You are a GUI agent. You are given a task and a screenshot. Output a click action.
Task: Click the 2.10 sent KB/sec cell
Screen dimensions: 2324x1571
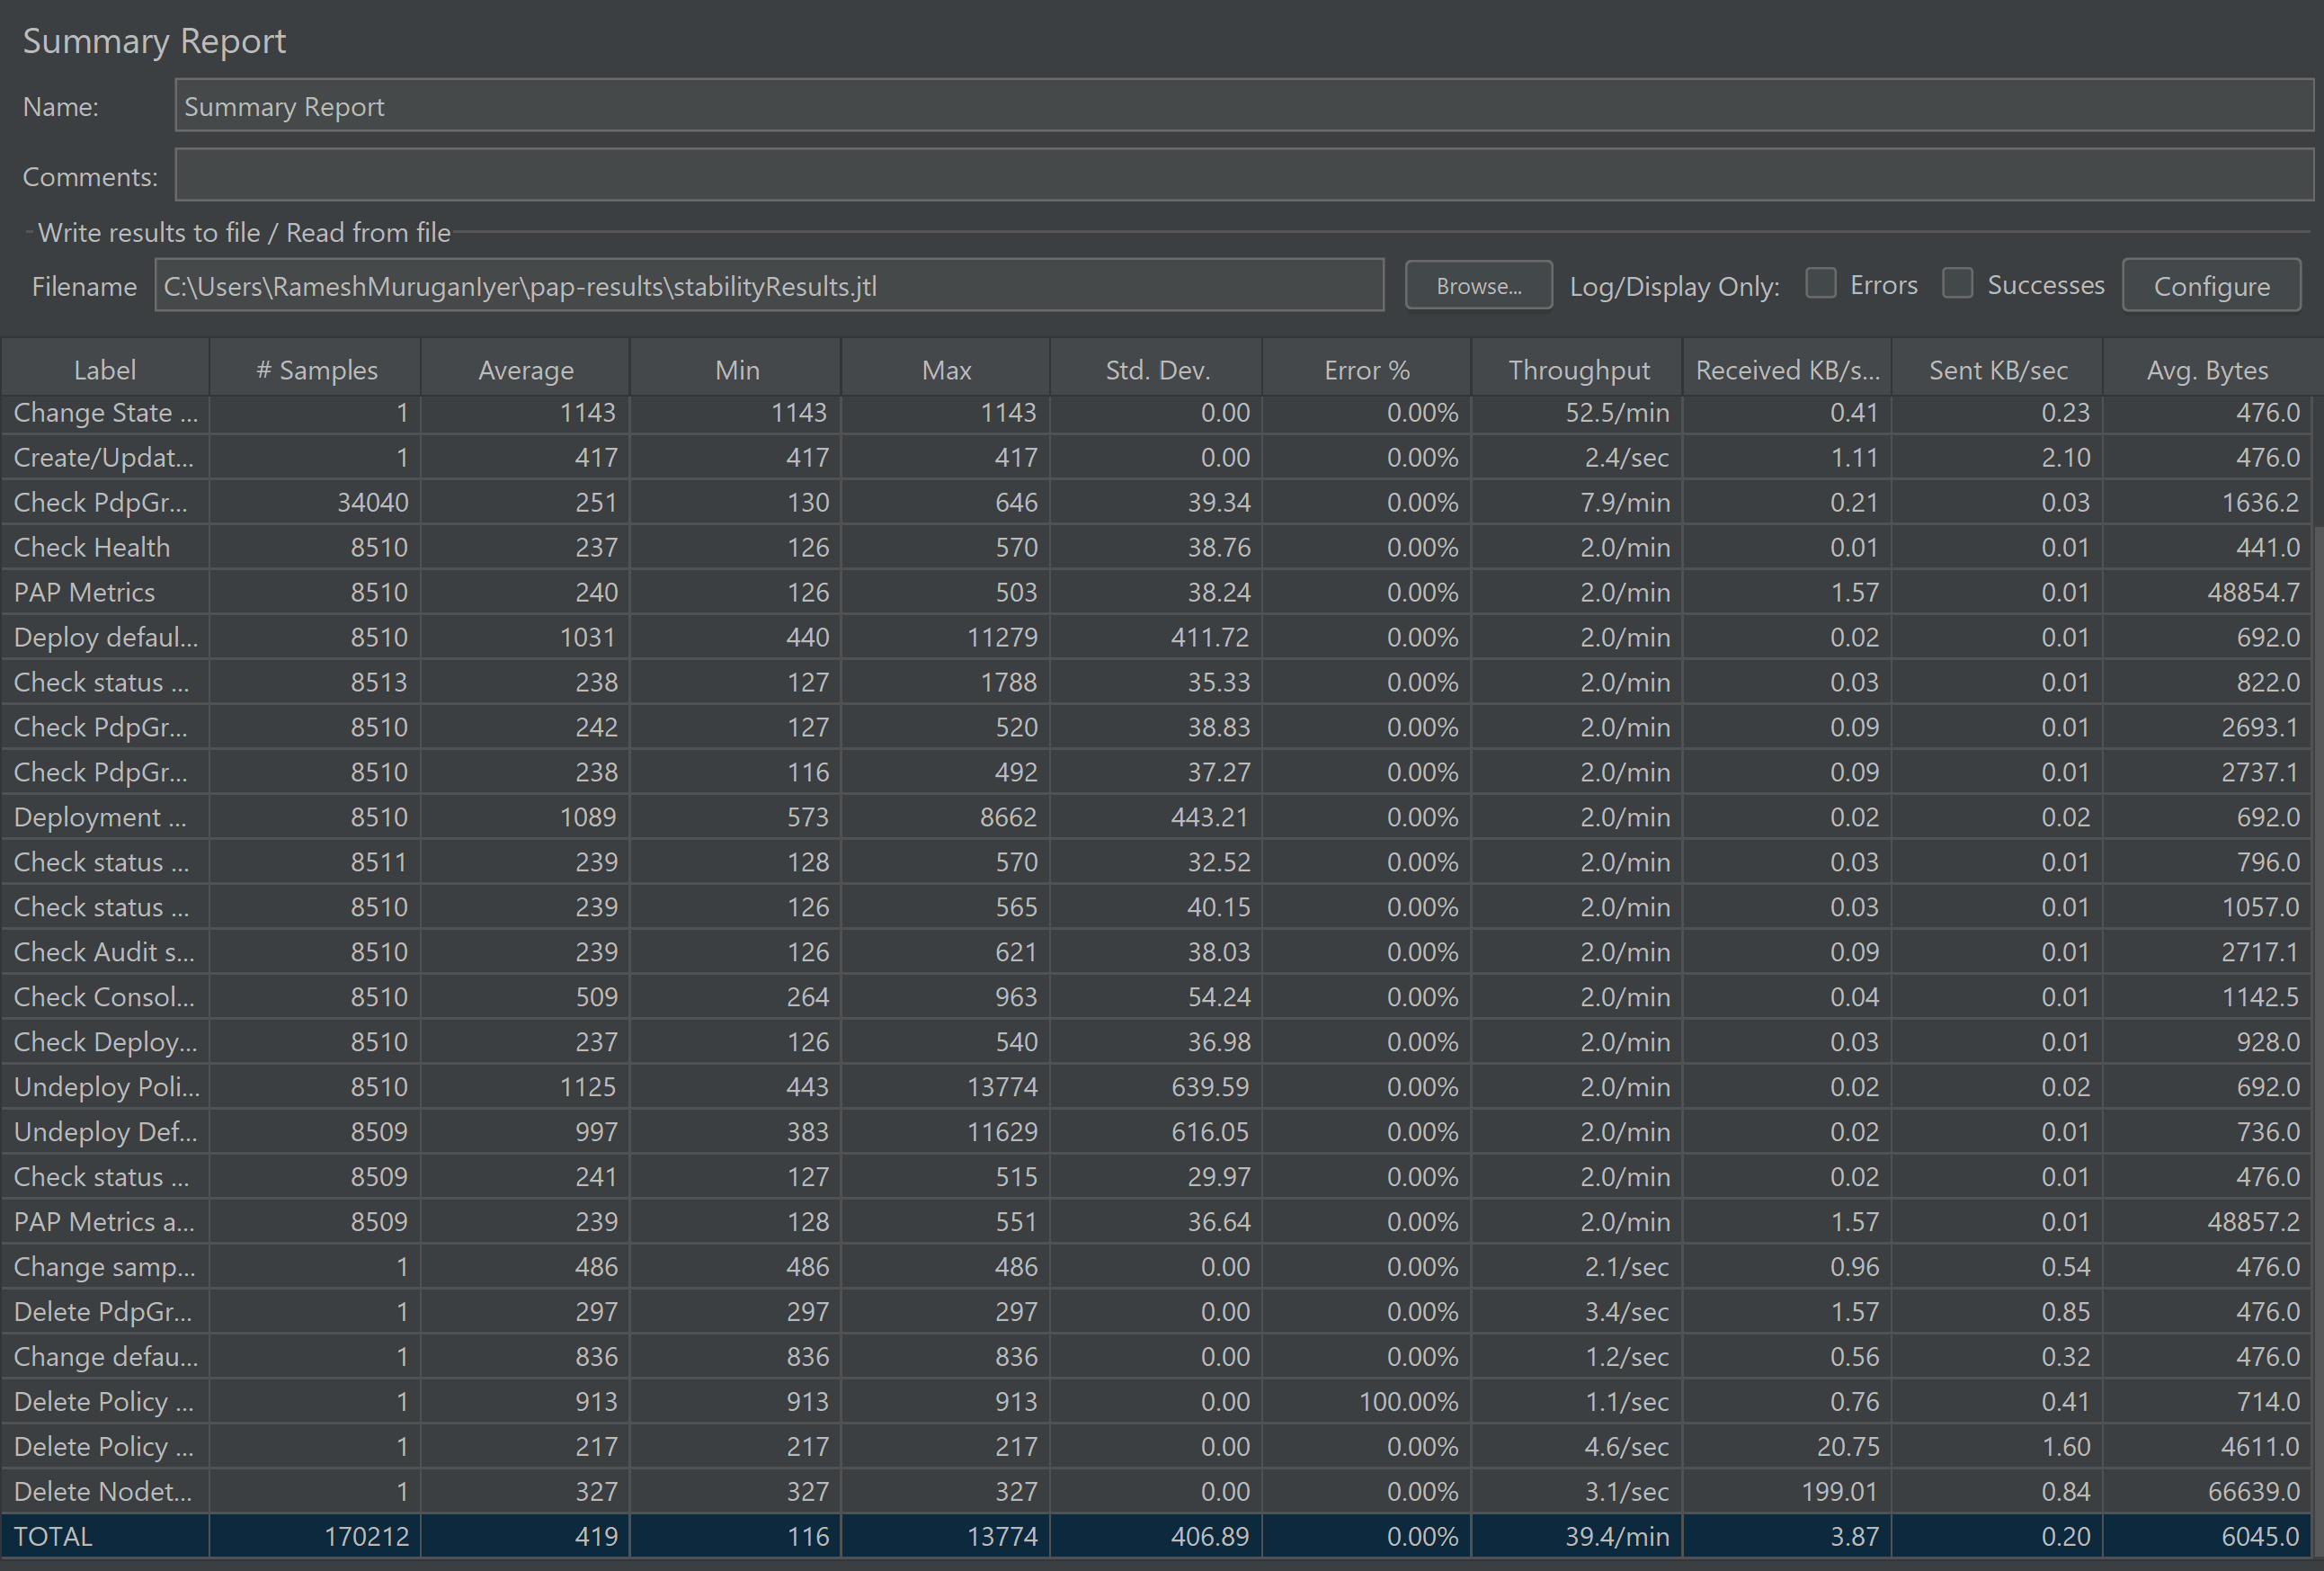tap(1997, 458)
